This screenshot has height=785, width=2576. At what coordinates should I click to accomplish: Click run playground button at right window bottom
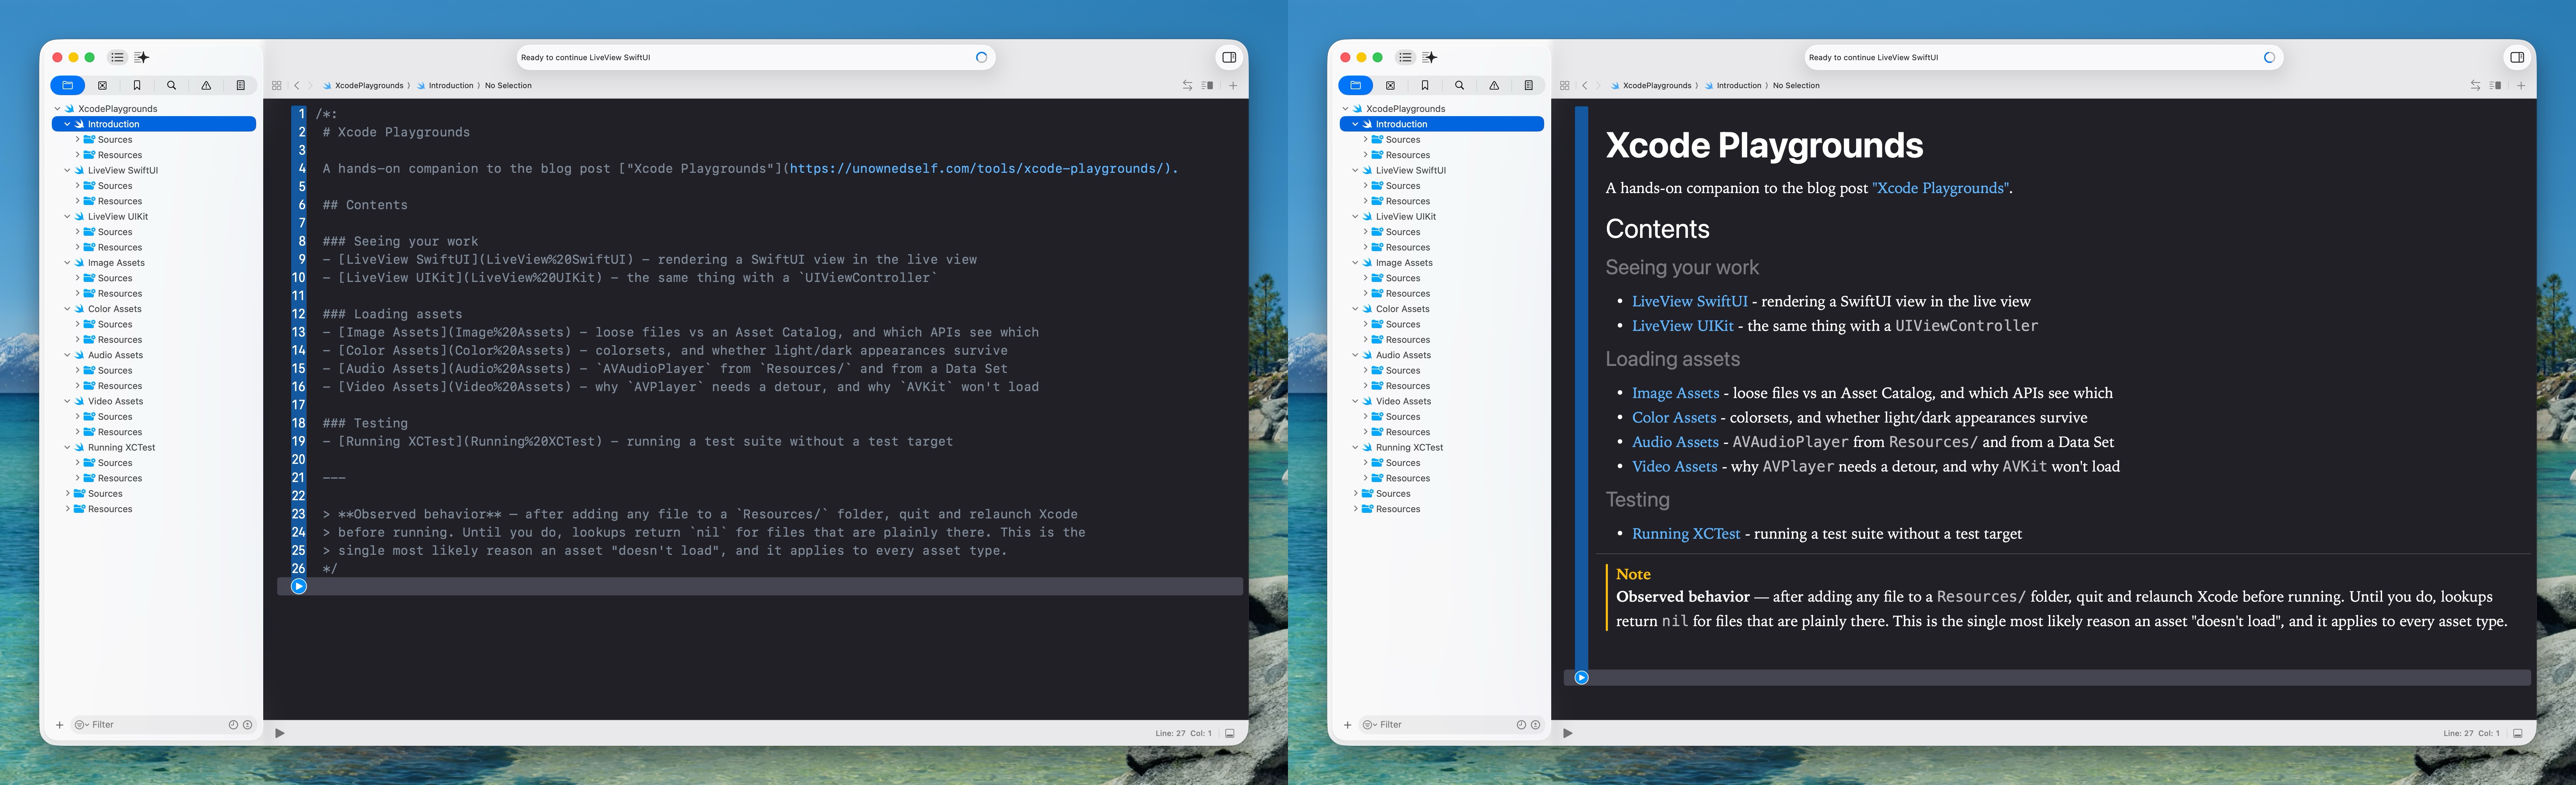(1568, 733)
